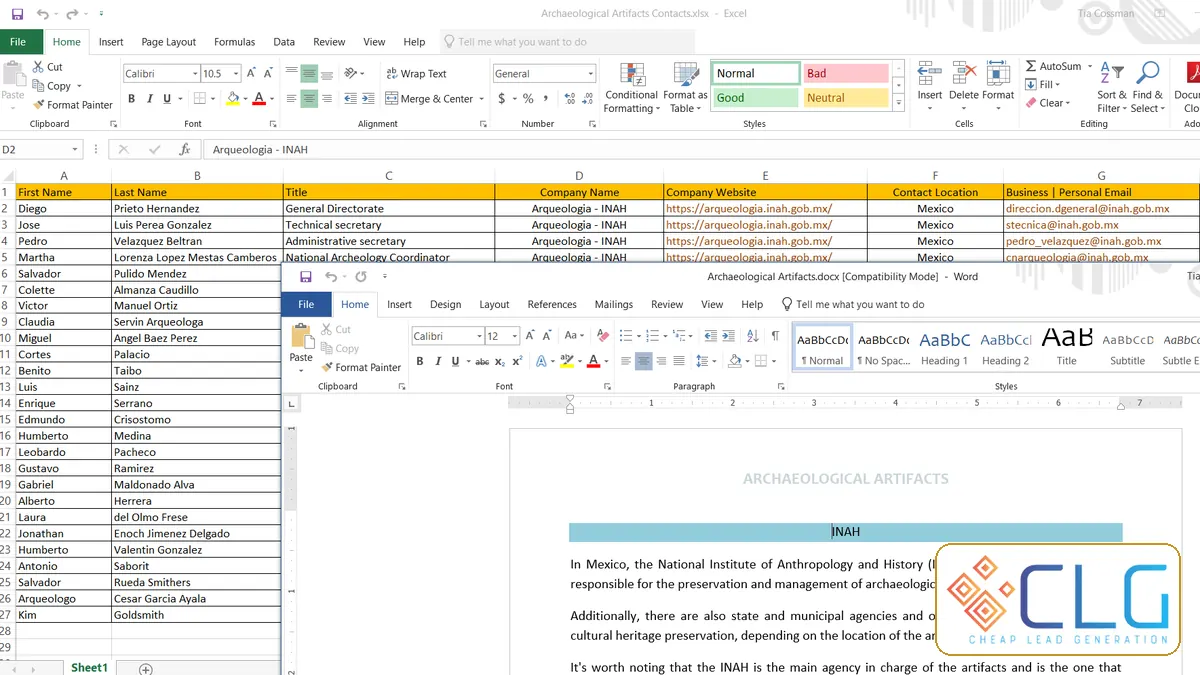The image size is (1200, 675).
Task: Toggle subscript in Word
Action: click(500, 361)
